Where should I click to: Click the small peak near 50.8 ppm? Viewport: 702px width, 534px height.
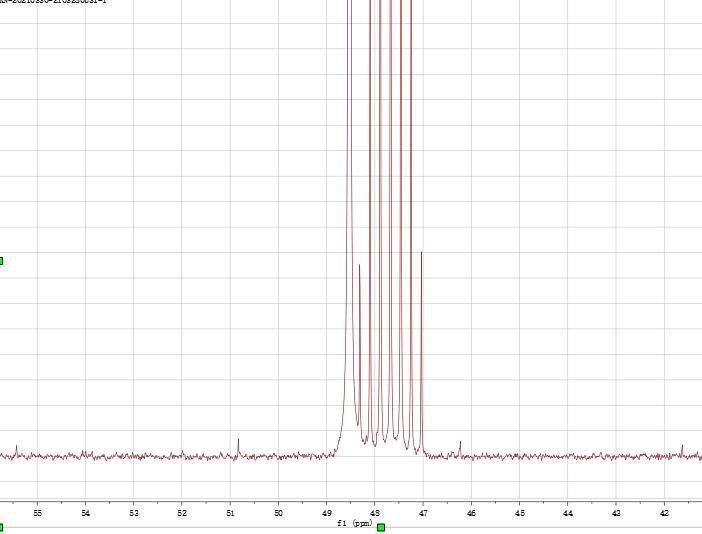(x=238, y=447)
